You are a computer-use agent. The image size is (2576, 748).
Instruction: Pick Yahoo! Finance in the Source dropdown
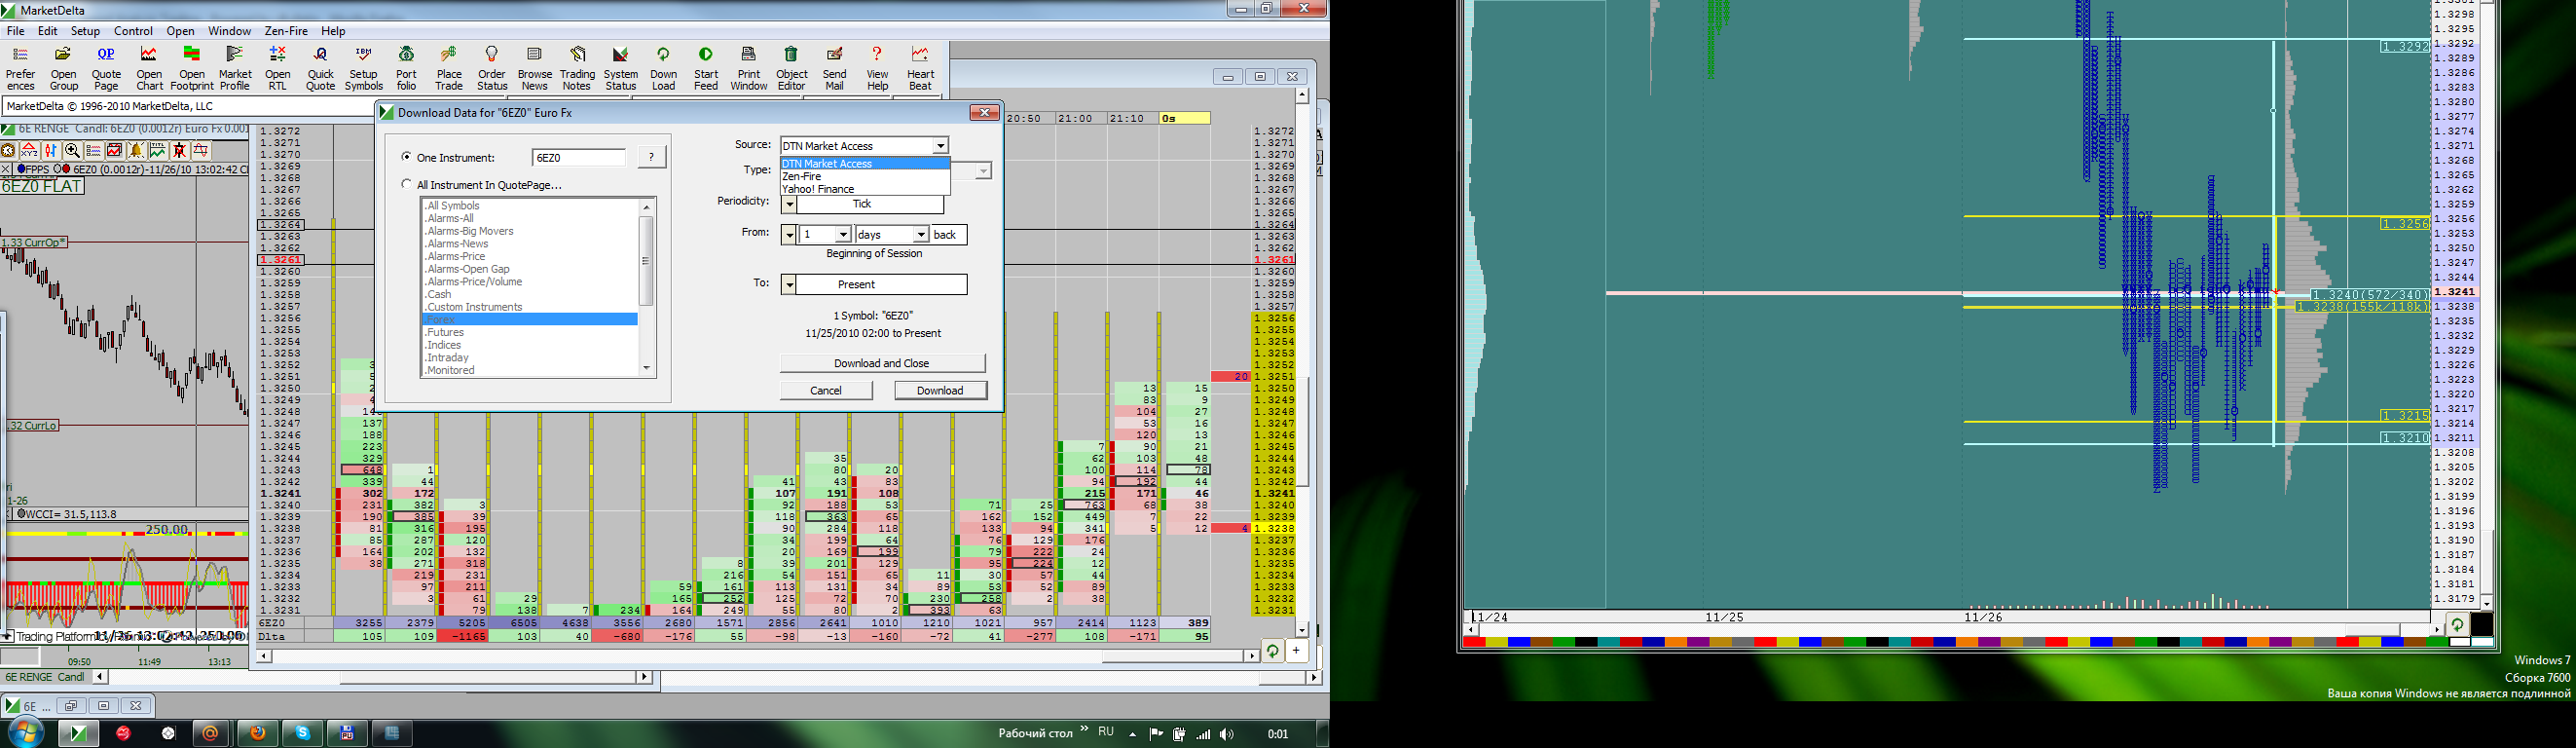point(818,189)
